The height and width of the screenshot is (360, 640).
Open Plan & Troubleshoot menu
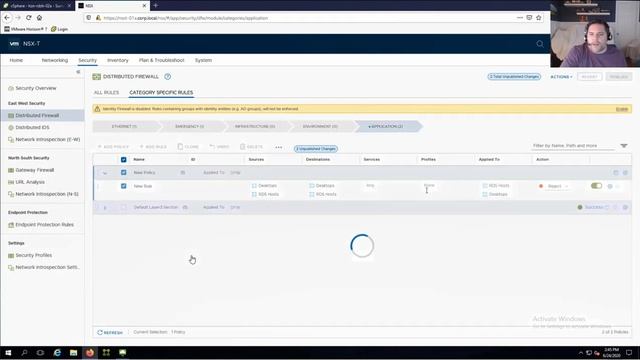(162, 60)
